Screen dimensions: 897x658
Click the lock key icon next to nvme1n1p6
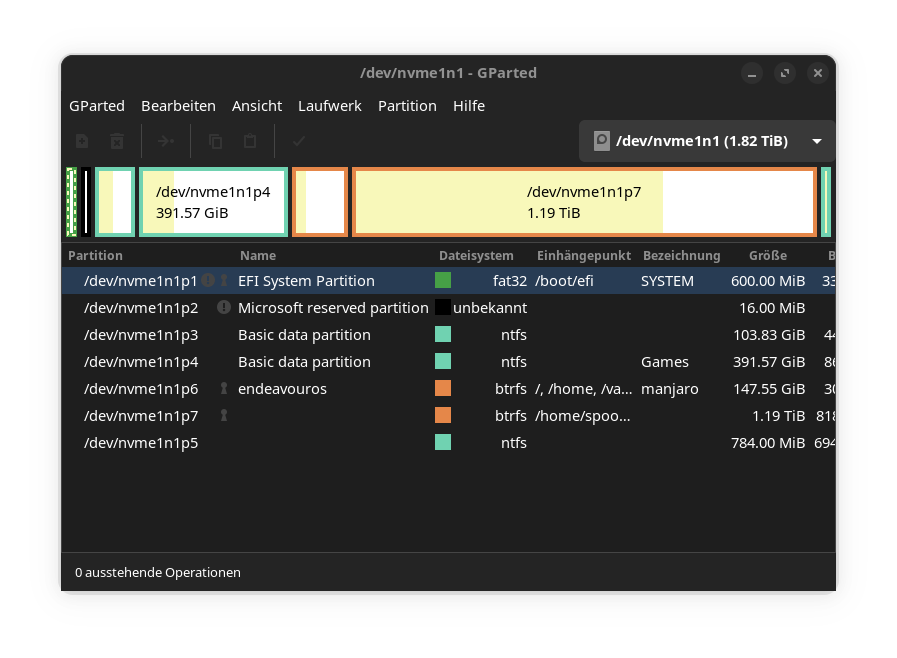tap(224, 389)
